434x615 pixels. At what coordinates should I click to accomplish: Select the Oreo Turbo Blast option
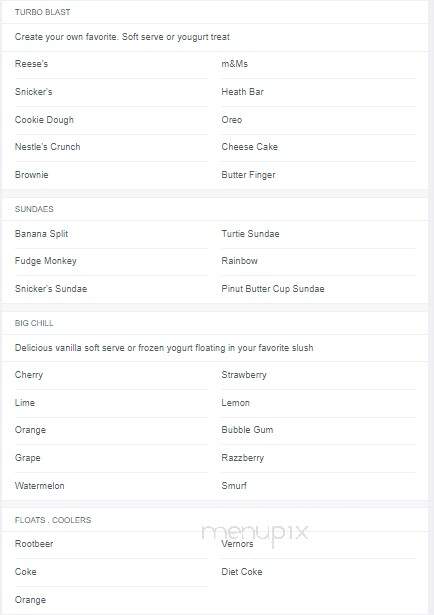[x=232, y=120]
